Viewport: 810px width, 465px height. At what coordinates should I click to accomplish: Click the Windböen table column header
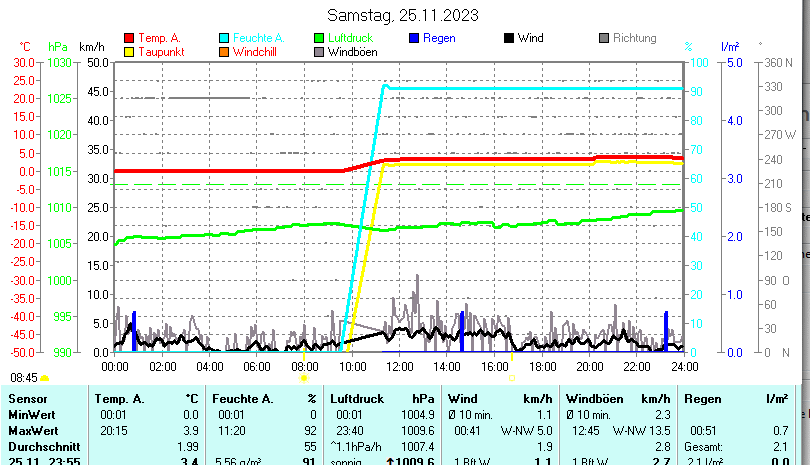592,399
